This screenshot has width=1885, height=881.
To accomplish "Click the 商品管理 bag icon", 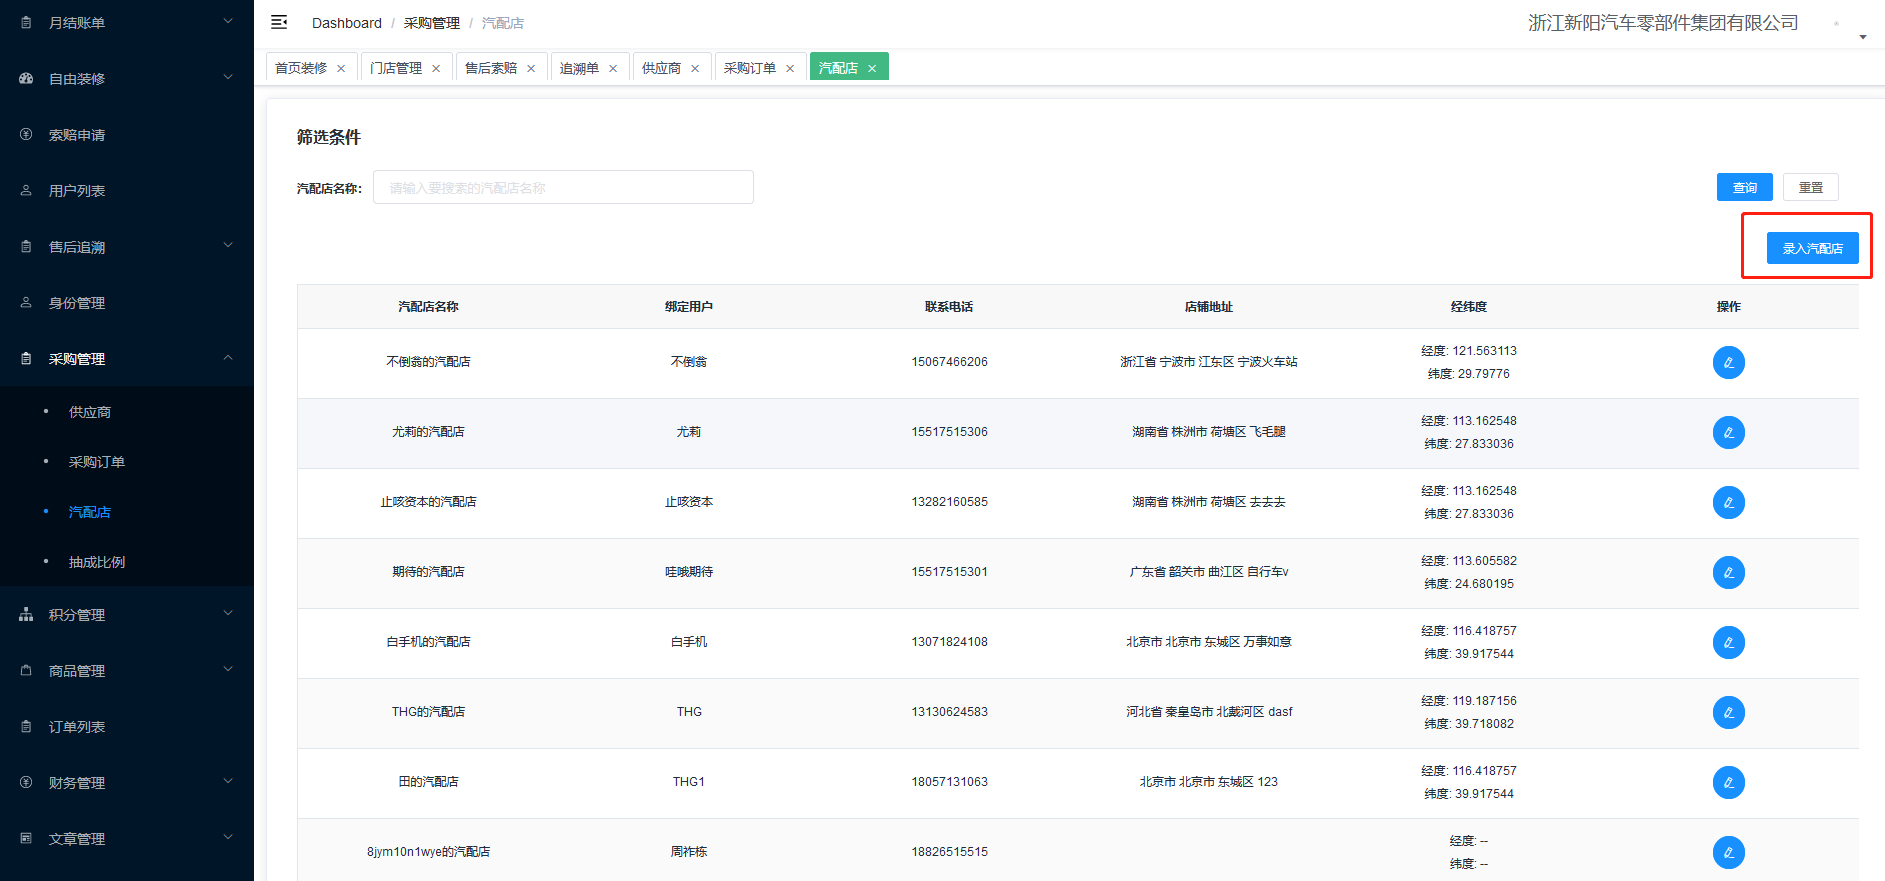I will (x=26, y=670).
